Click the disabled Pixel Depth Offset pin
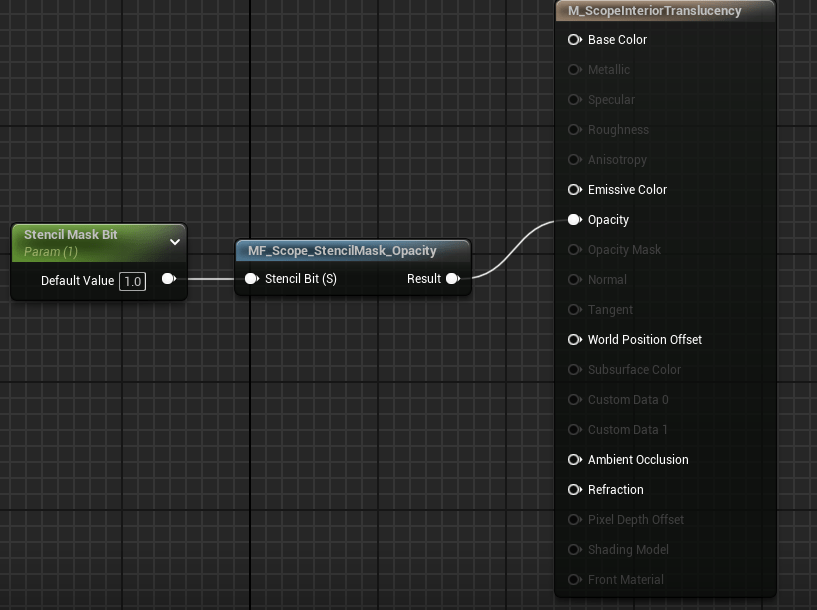 click(x=575, y=520)
